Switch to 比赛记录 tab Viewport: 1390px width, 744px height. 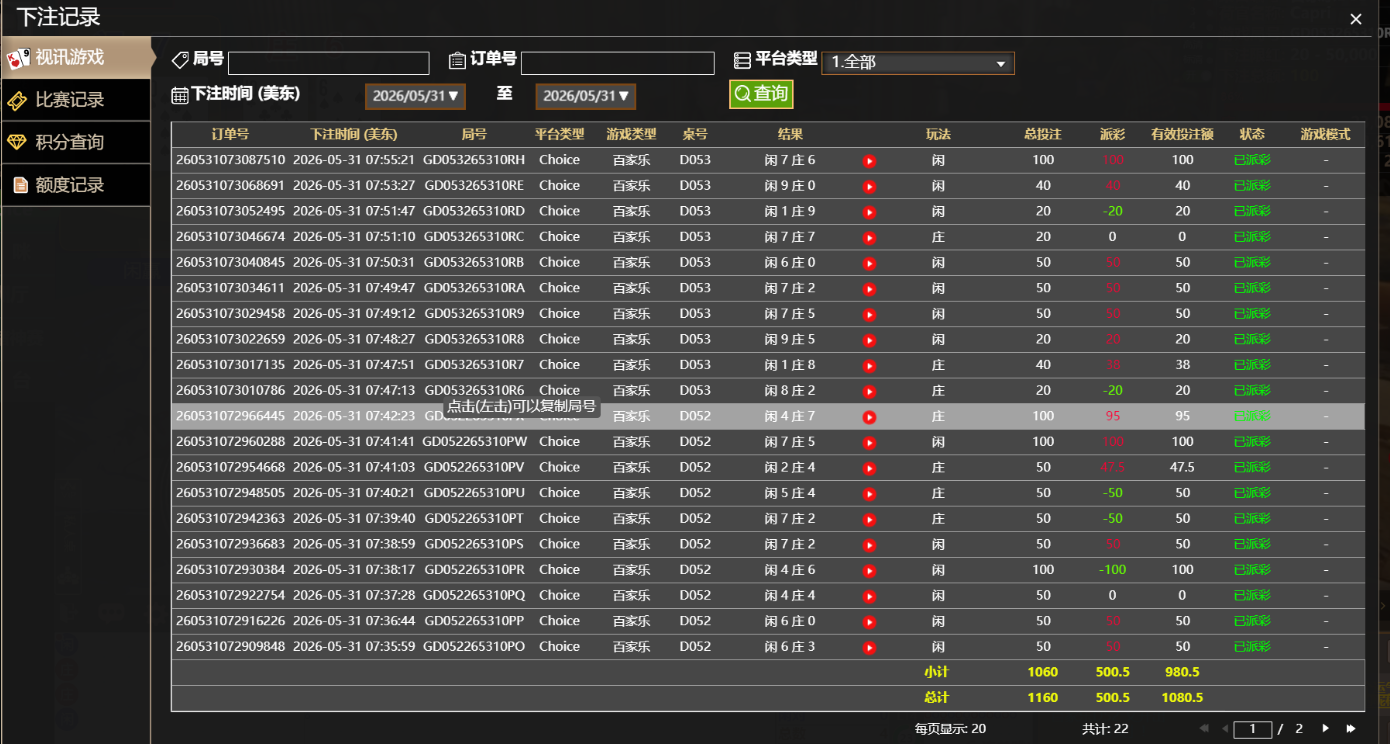[75, 100]
